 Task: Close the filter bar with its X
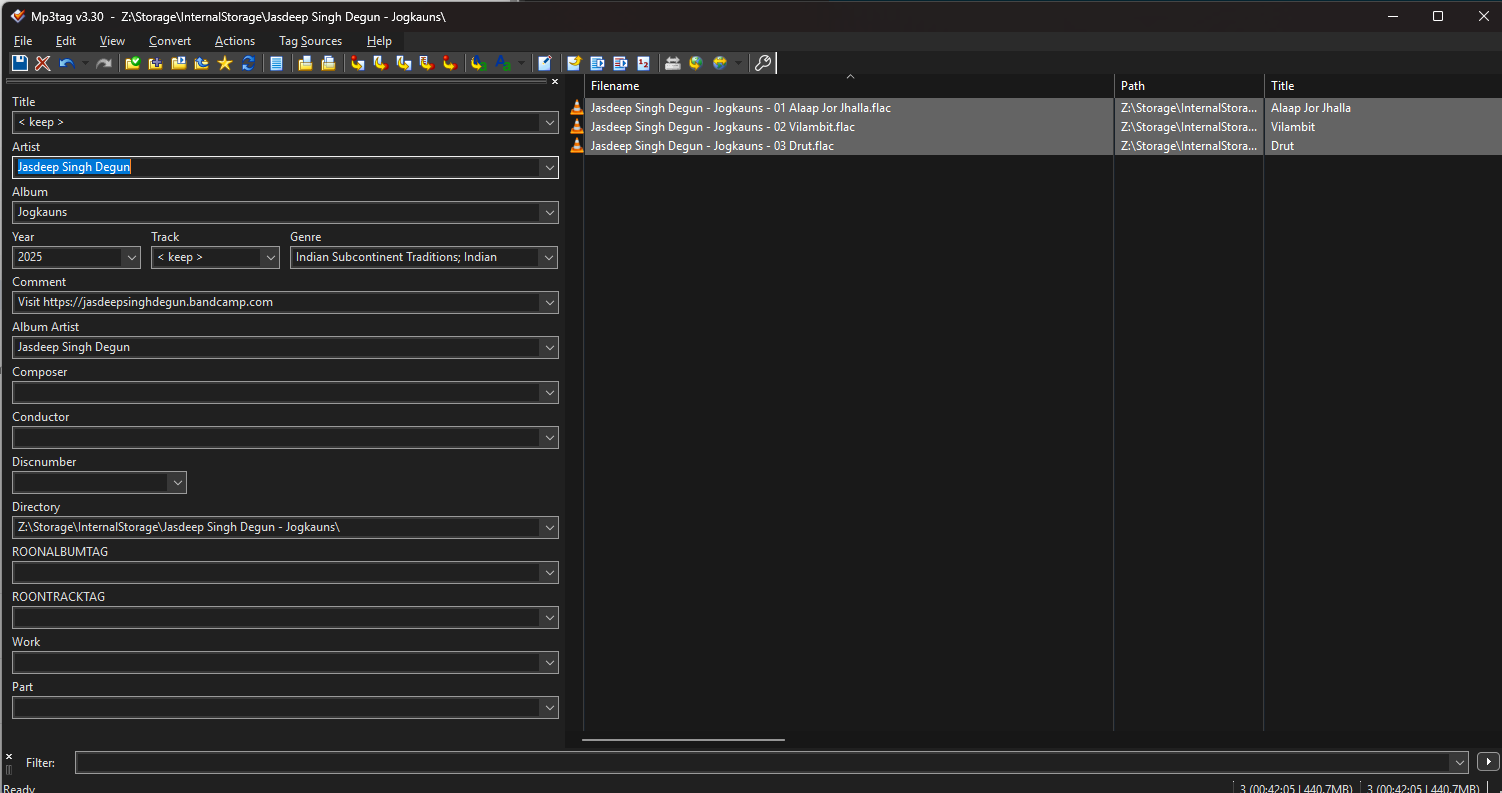click(x=9, y=757)
